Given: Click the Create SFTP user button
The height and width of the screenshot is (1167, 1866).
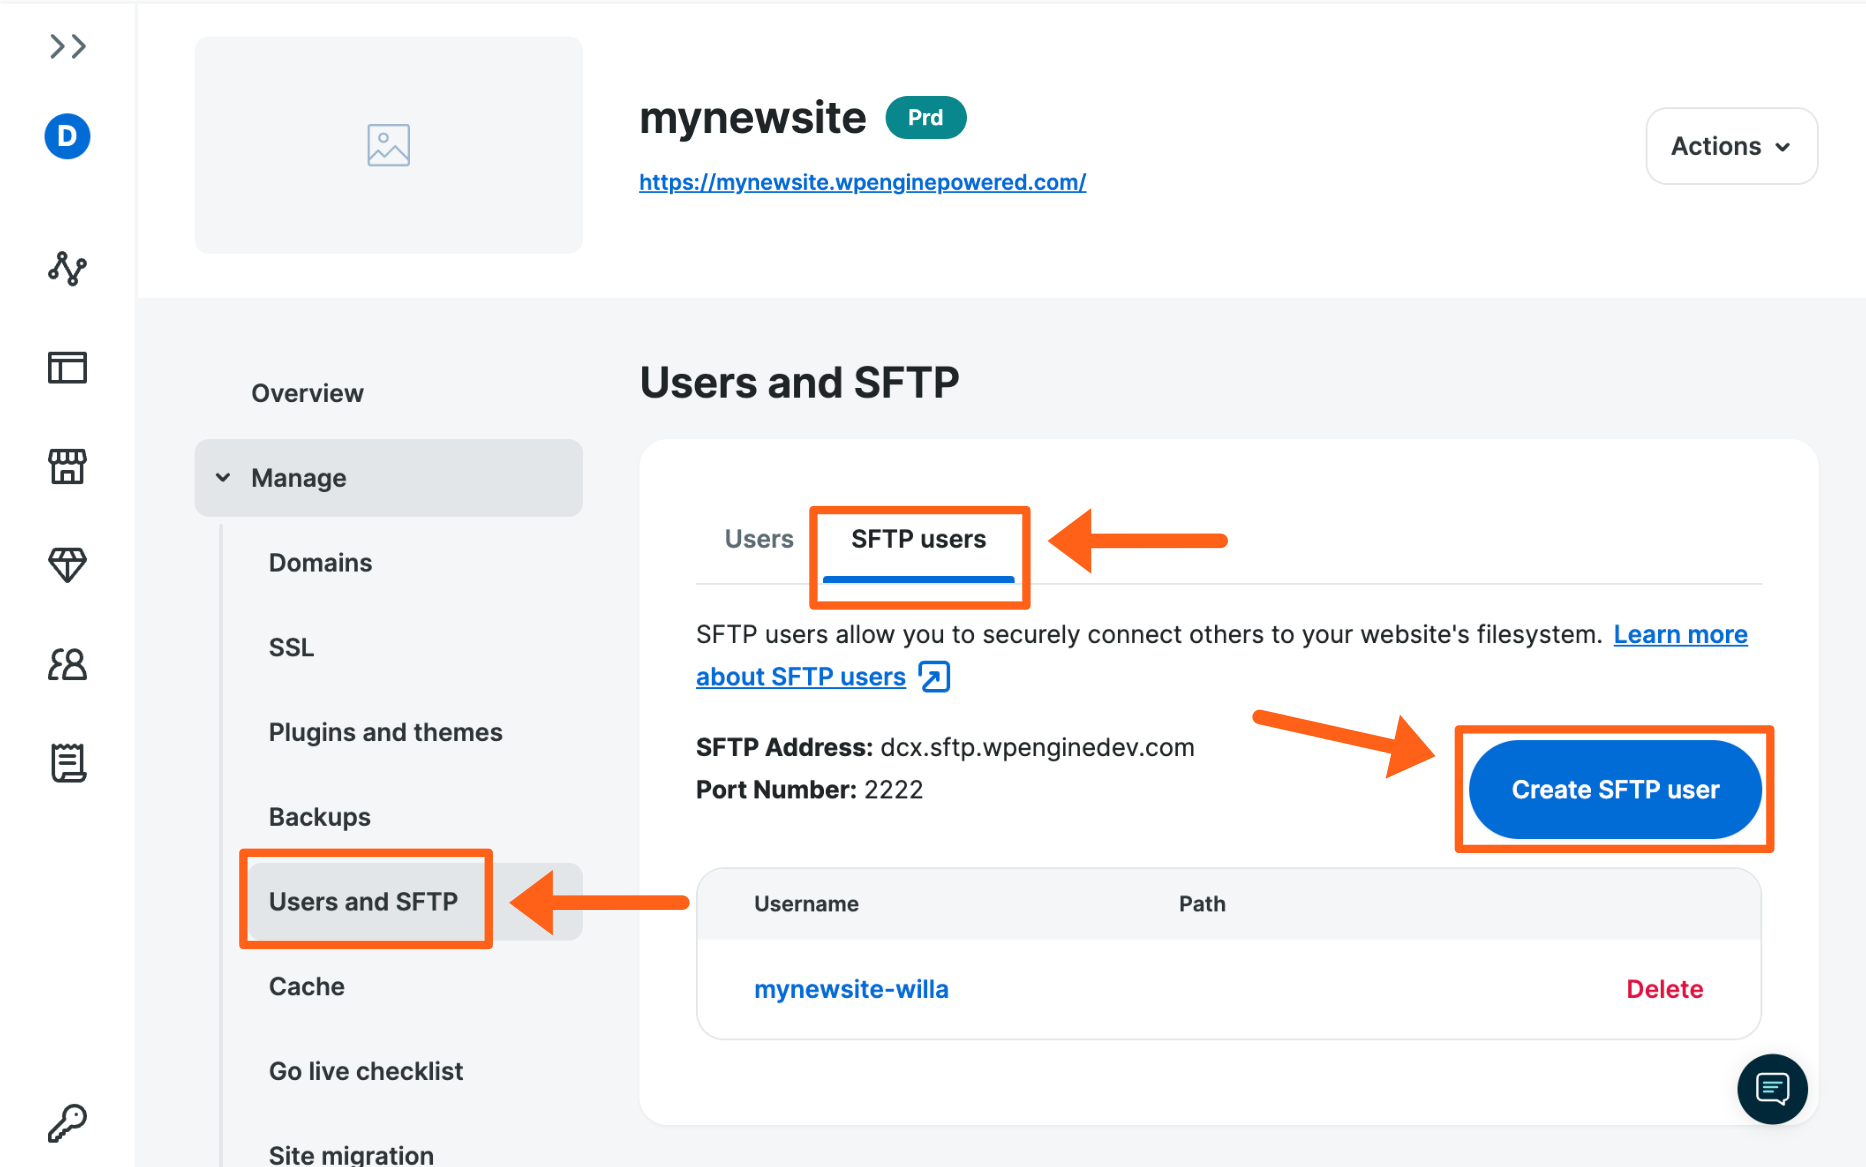Looking at the screenshot, I should [1614, 789].
